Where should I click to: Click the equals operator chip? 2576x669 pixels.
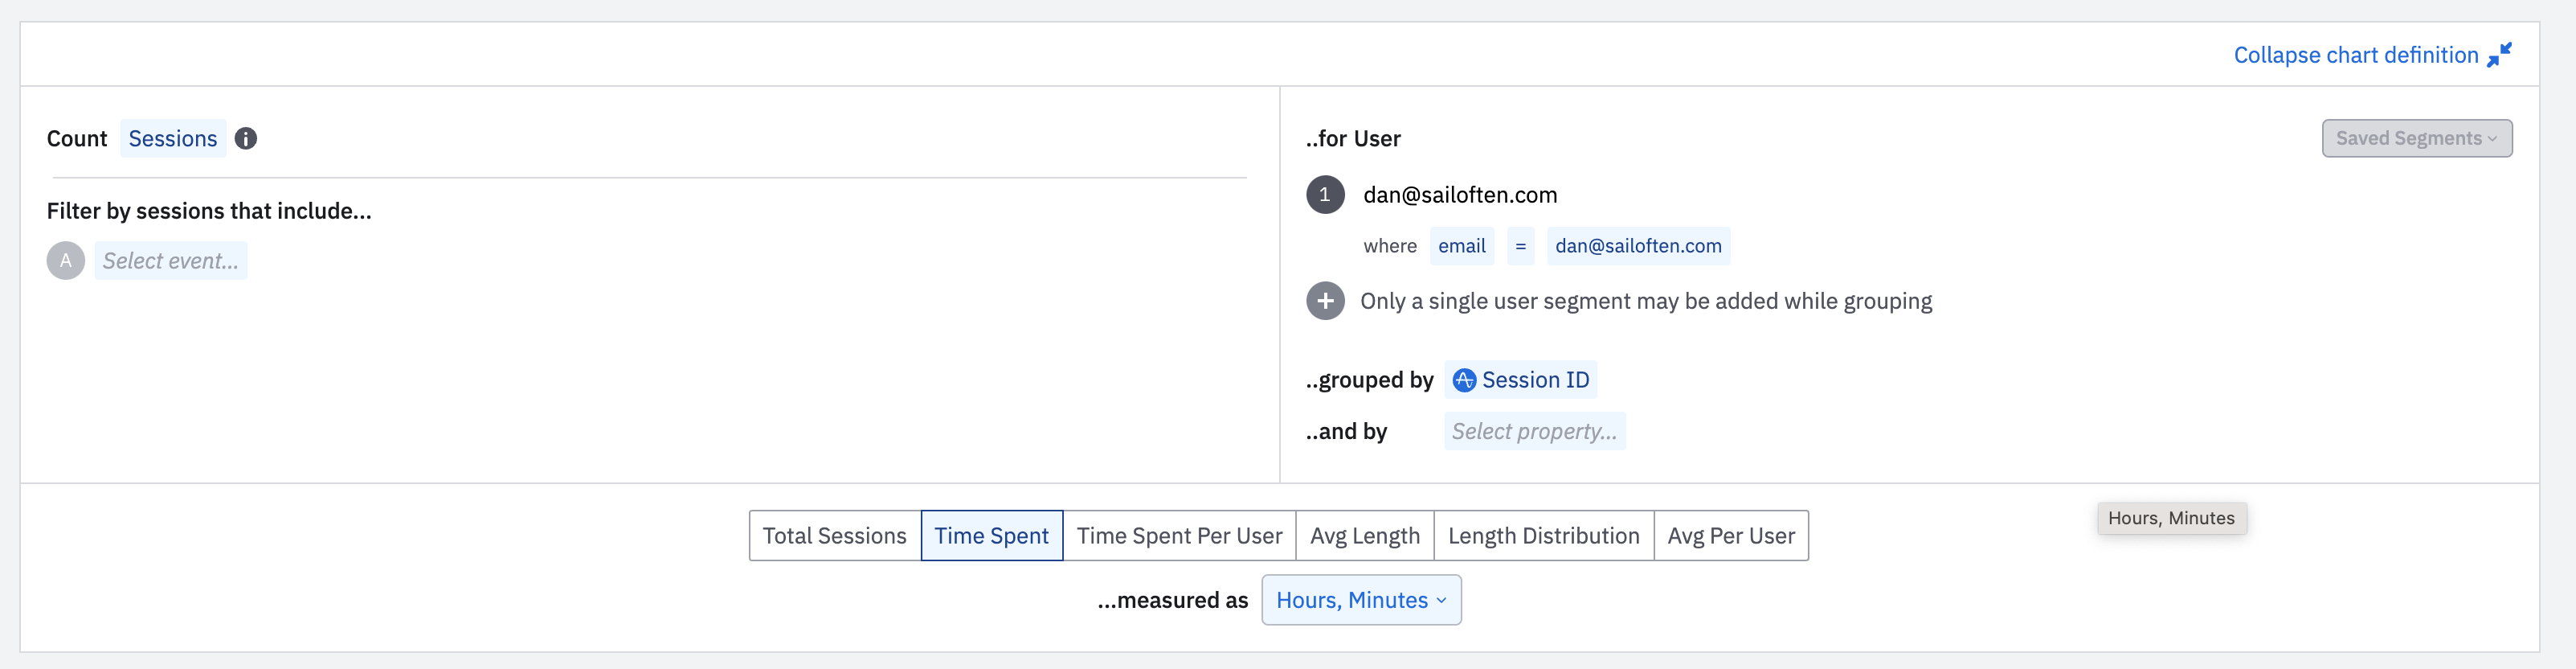pos(1520,246)
